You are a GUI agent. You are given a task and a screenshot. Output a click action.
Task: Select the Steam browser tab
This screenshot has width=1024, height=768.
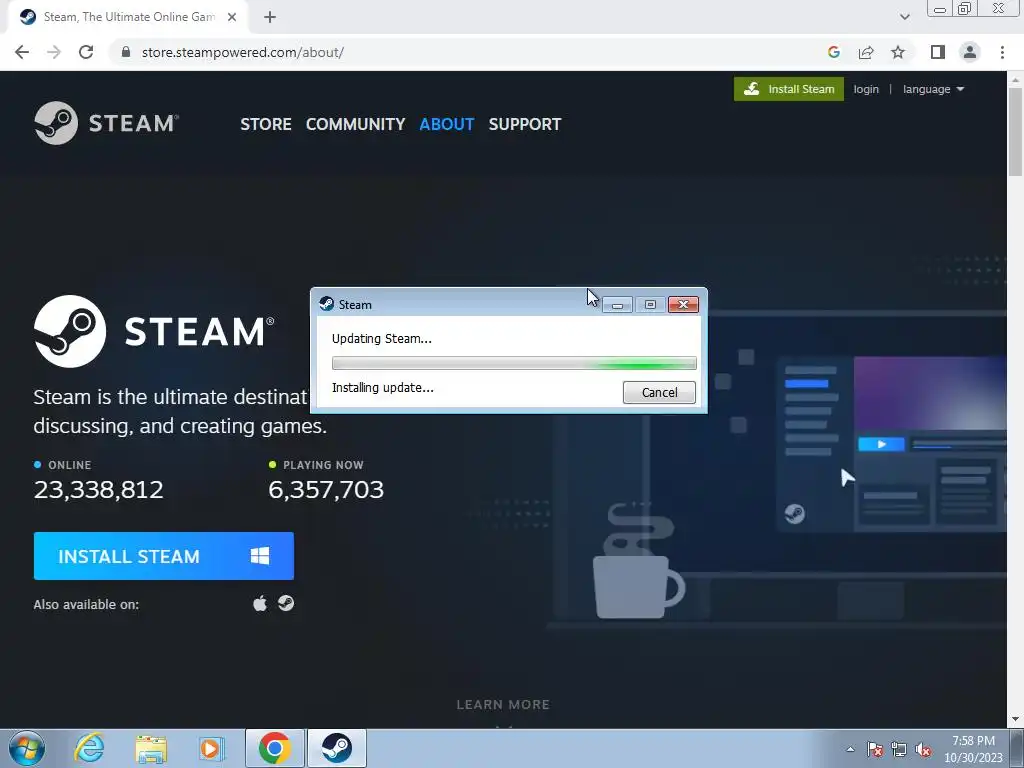[128, 17]
